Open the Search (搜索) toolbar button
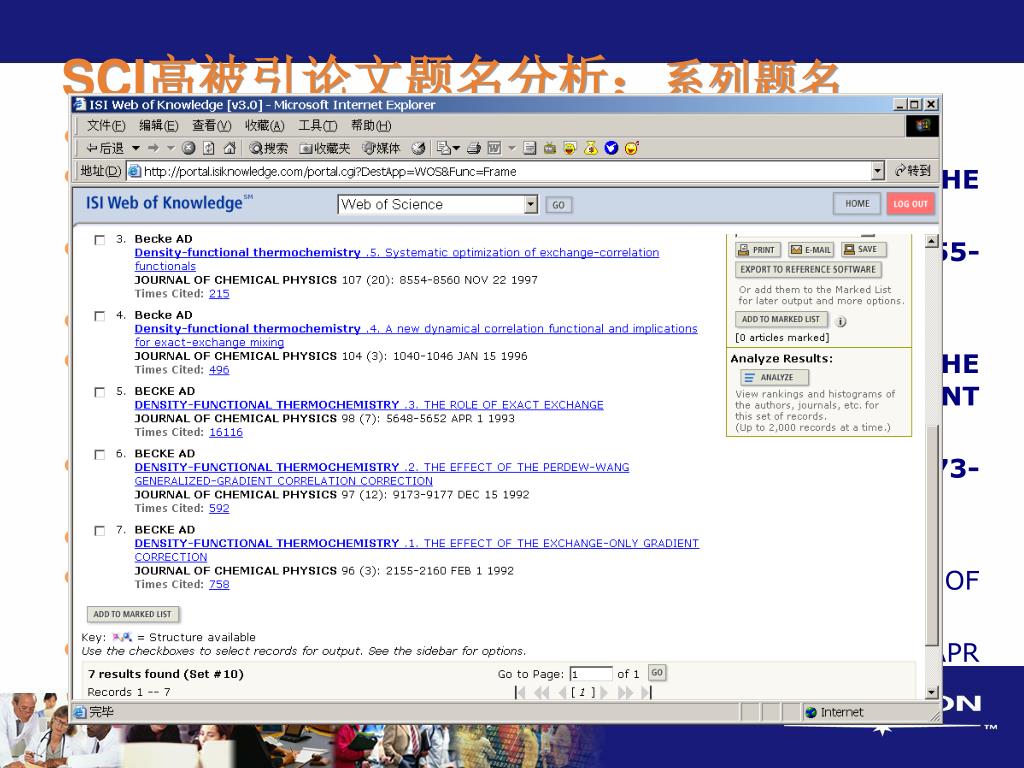The width and height of the screenshot is (1024, 768). click(x=268, y=148)
